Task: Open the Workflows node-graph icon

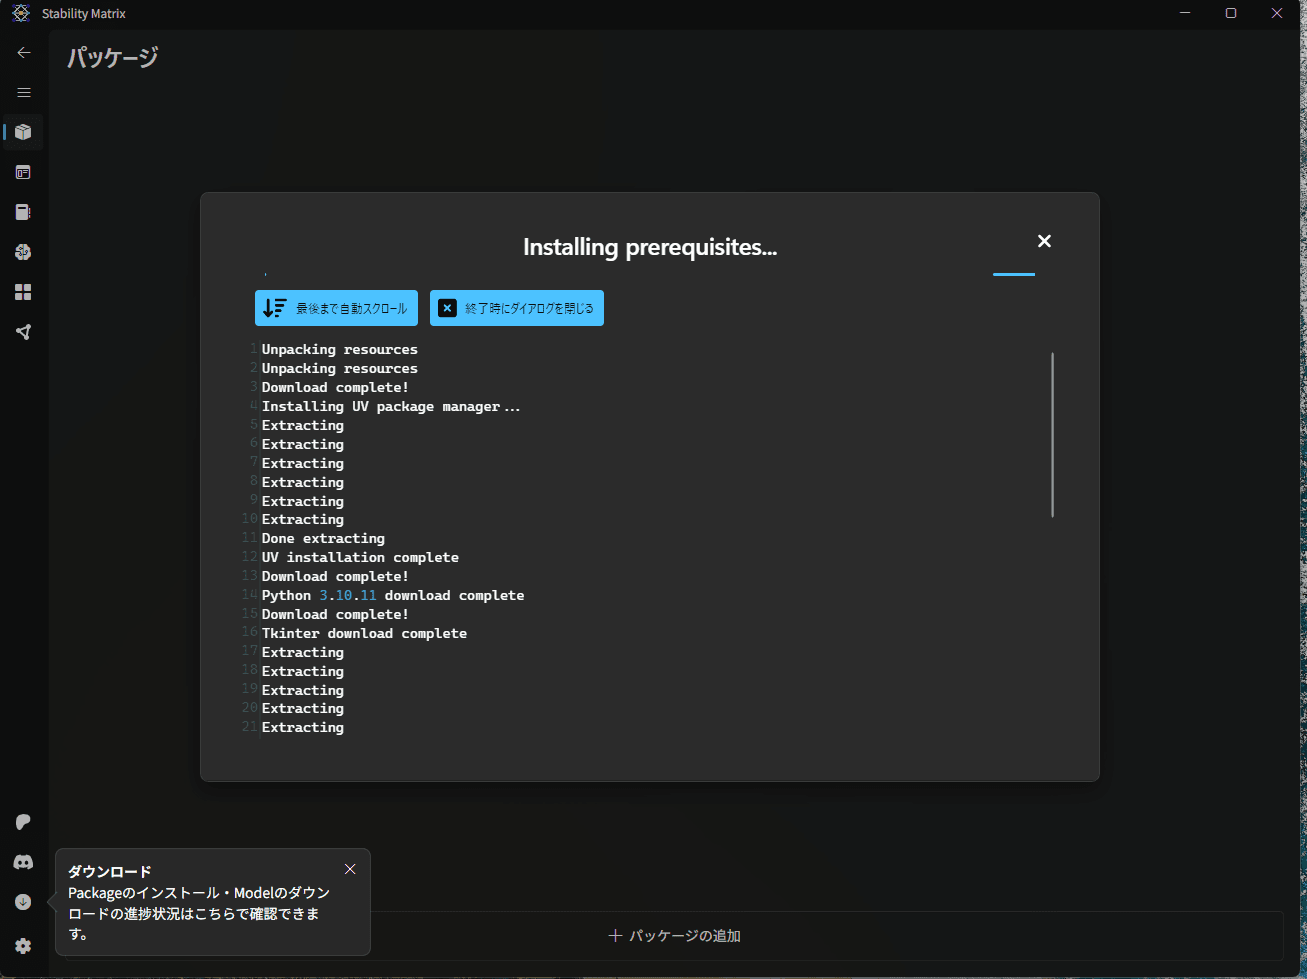Action: 24,332
